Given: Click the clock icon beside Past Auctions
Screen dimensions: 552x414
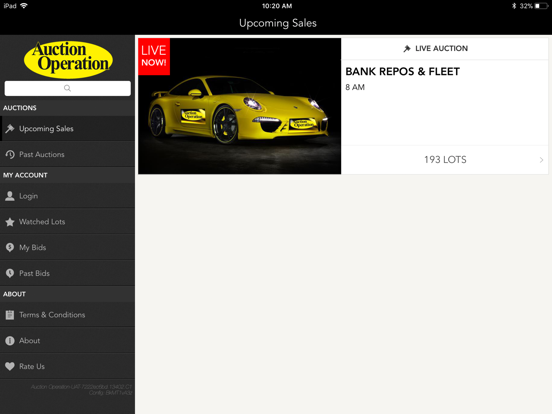Looking at the screenshot, I should tap(10, 154).
